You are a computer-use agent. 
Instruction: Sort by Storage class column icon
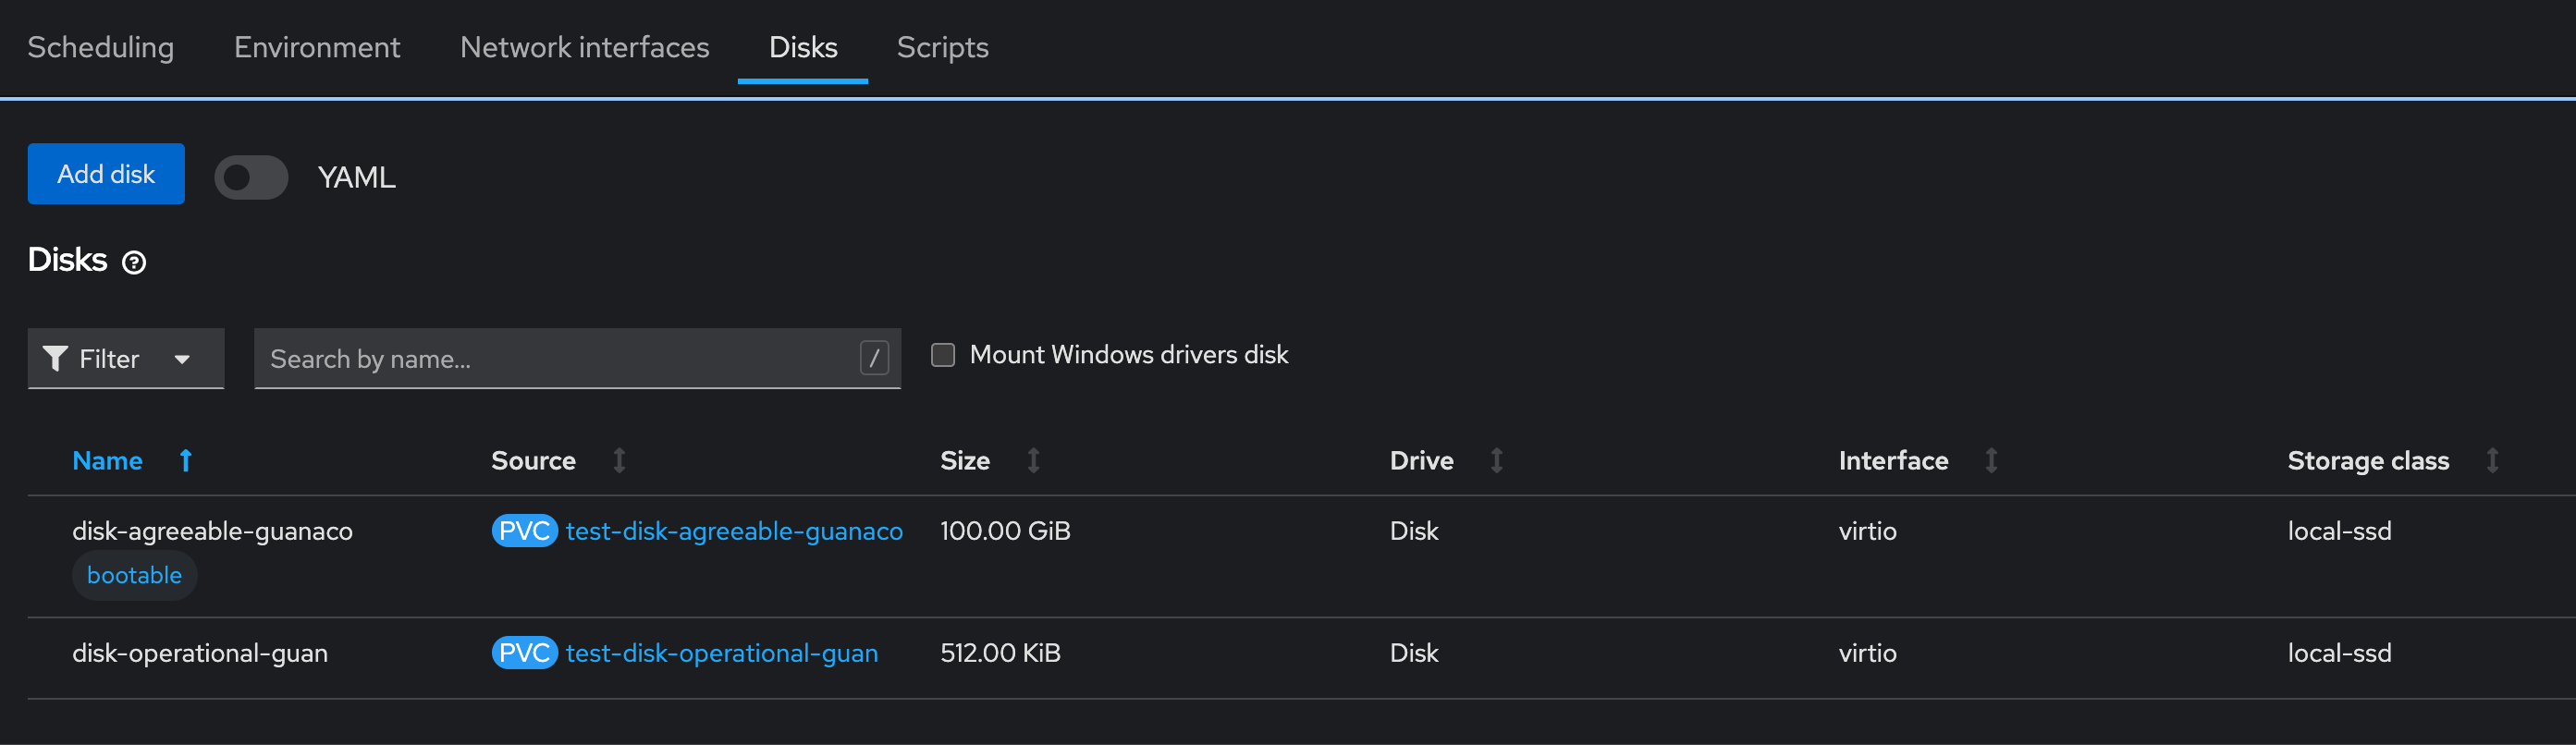point(2491,460)
